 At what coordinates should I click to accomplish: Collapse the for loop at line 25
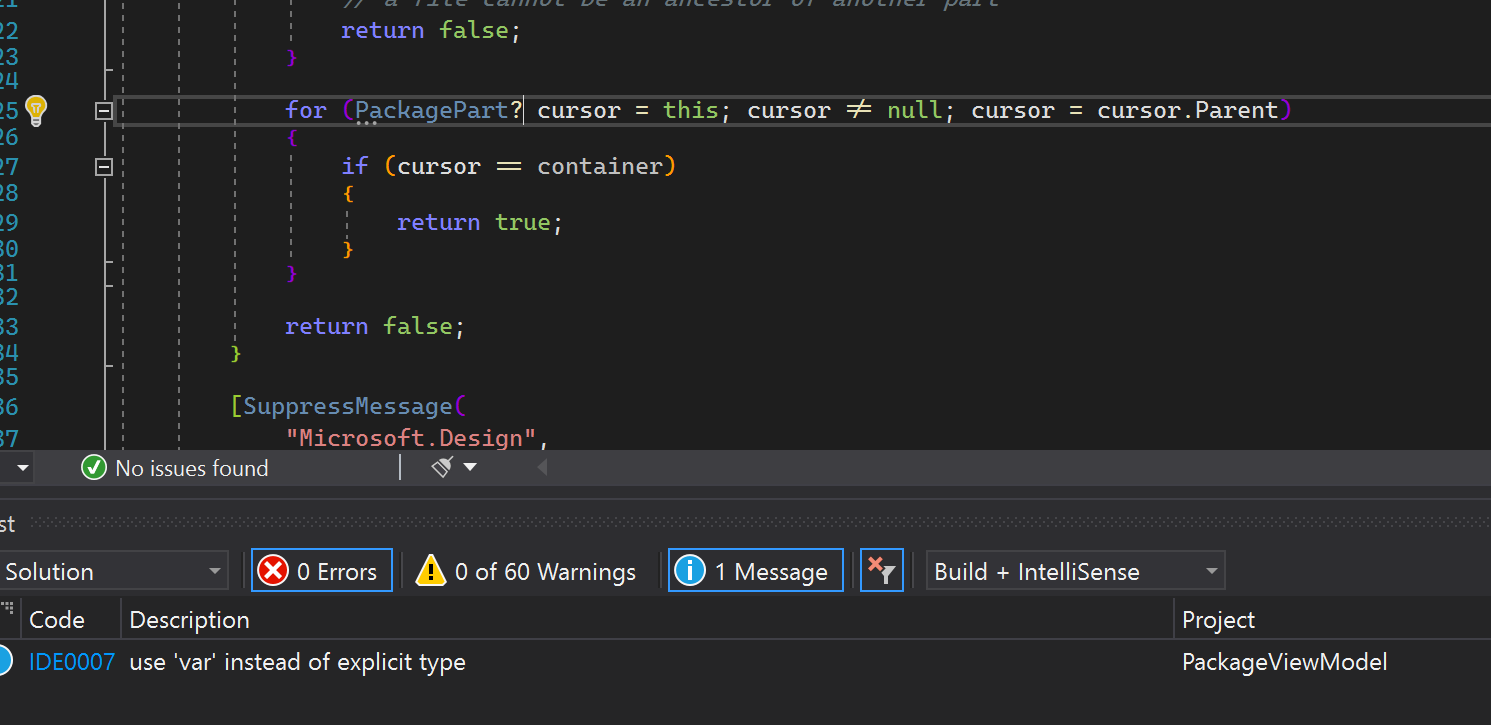(103, 110)
